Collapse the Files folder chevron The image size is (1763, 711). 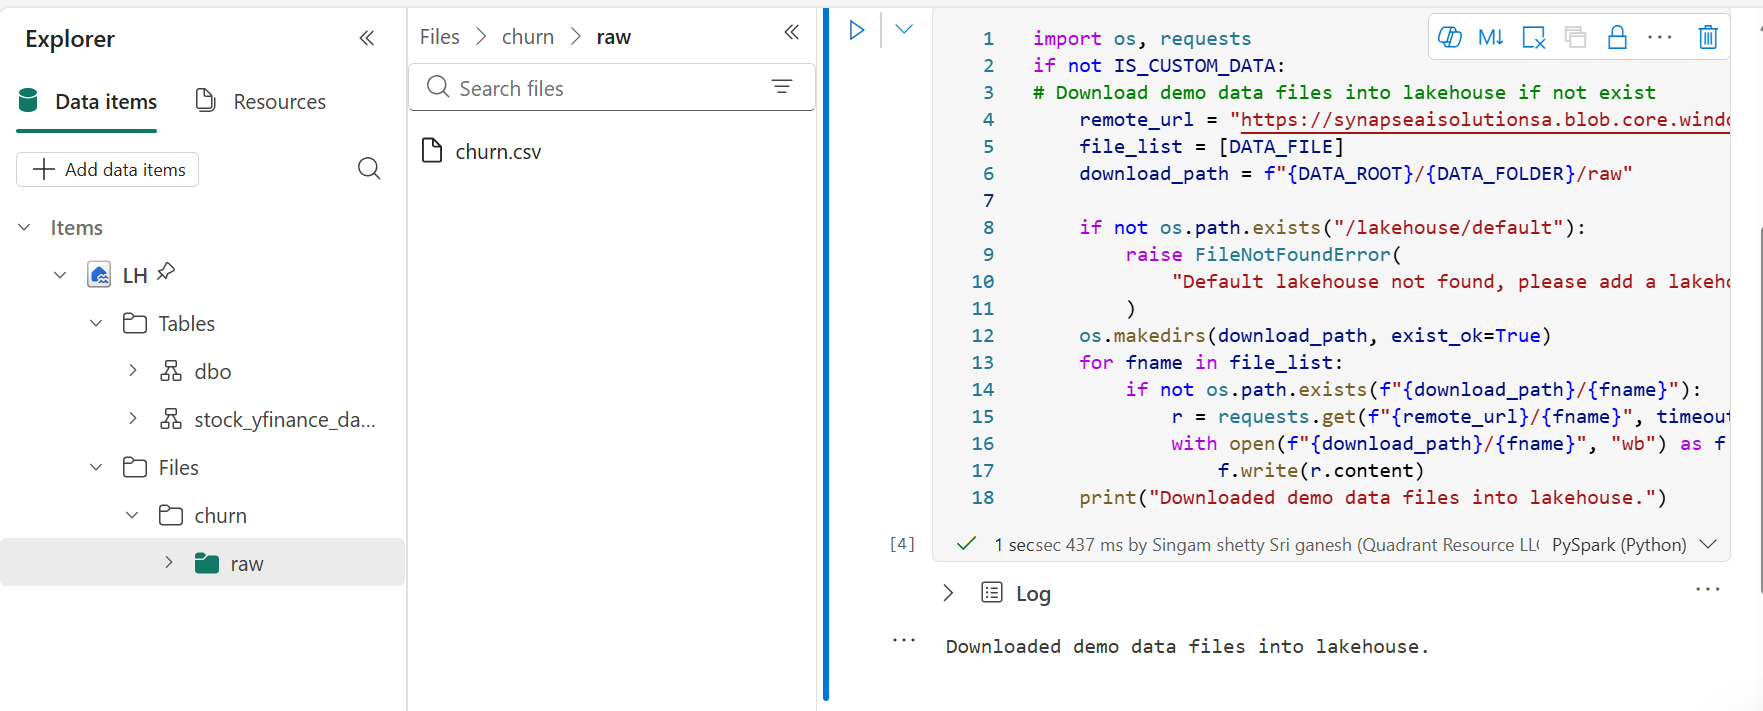coord(96,467)
